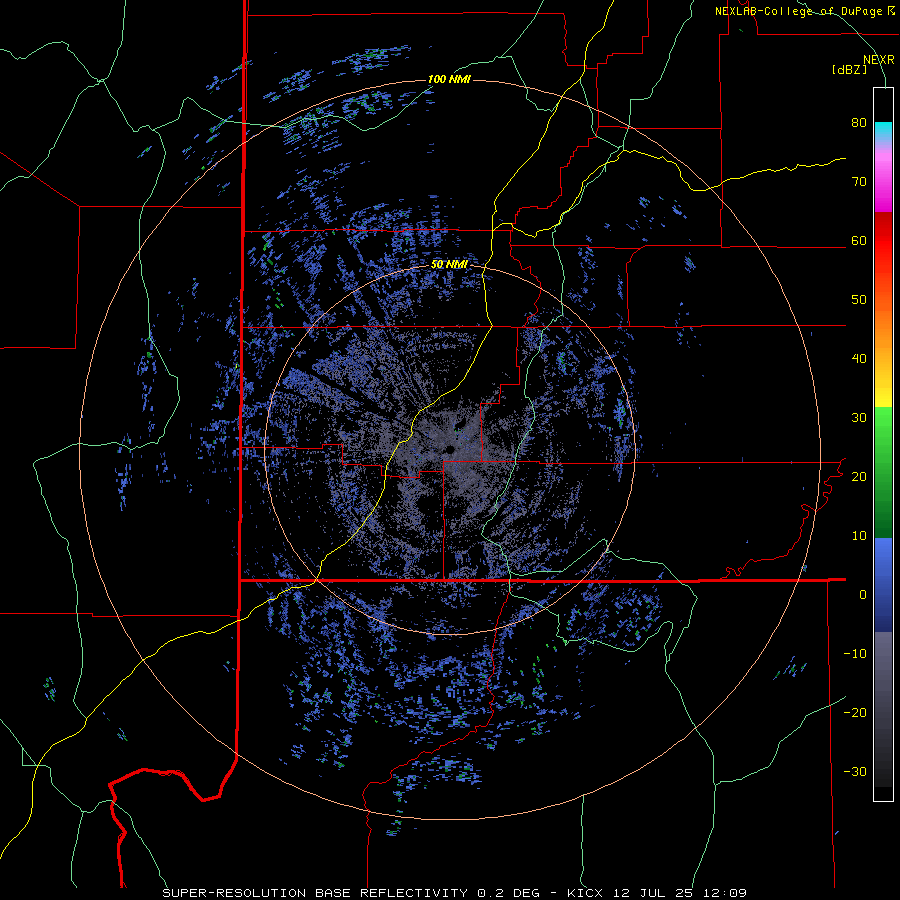Click the "NEXR" label above the color scale
Screen dimensions: 900x900
click(878, 60)
